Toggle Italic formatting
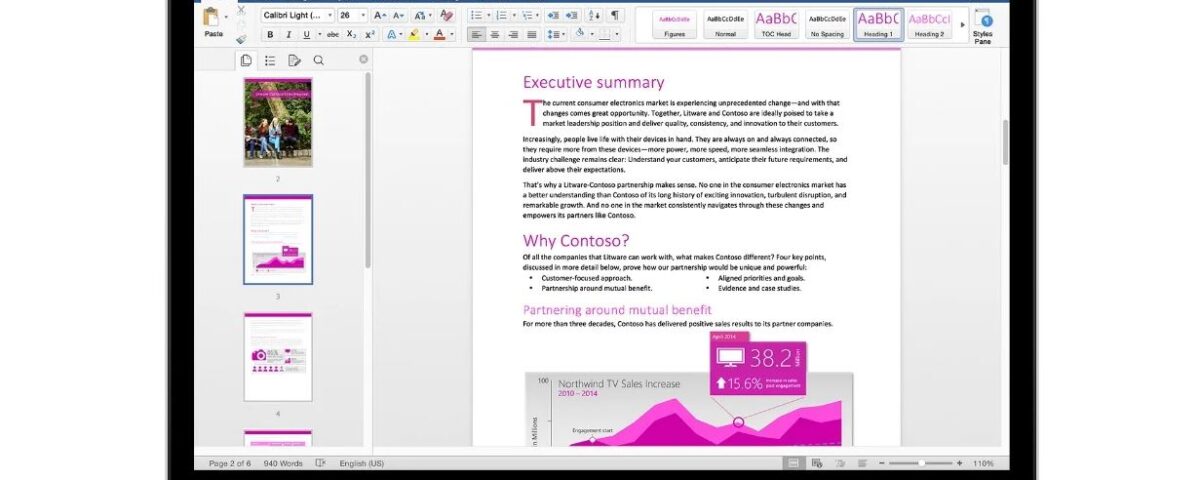This screenshot has width=1200, height=480. (288, 35)
